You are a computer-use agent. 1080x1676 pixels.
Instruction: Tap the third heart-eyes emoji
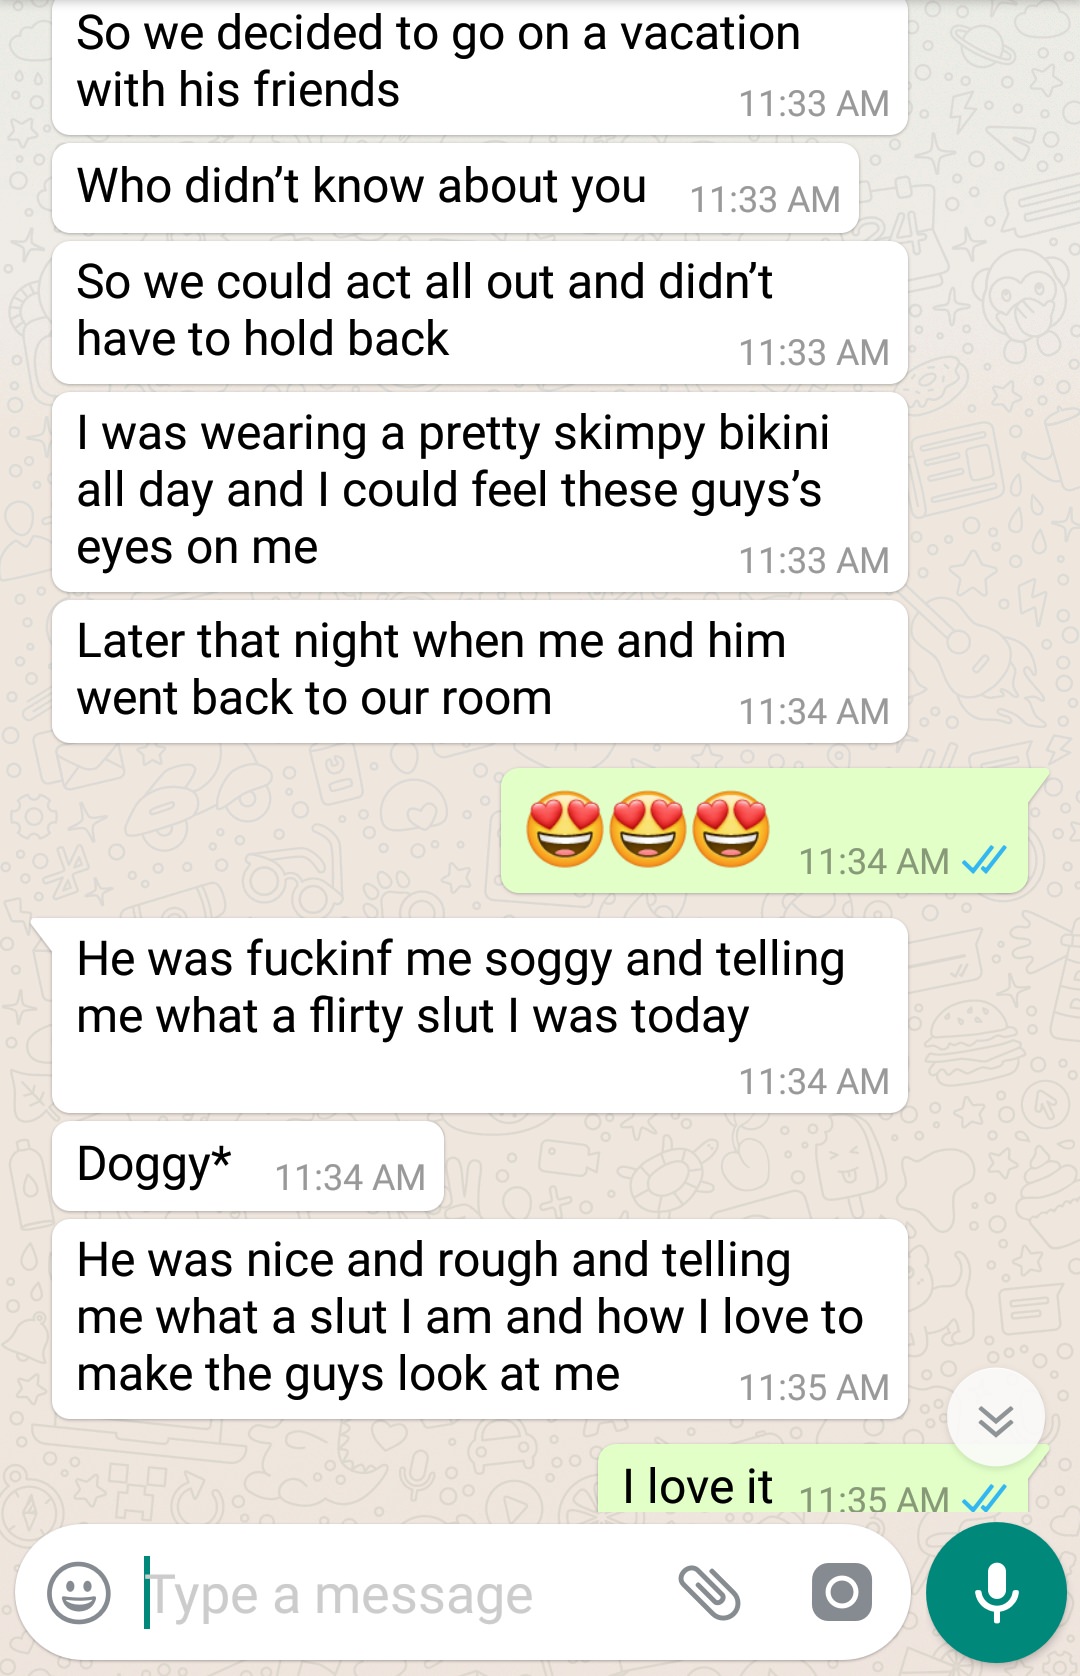click(x=732, y=829)
